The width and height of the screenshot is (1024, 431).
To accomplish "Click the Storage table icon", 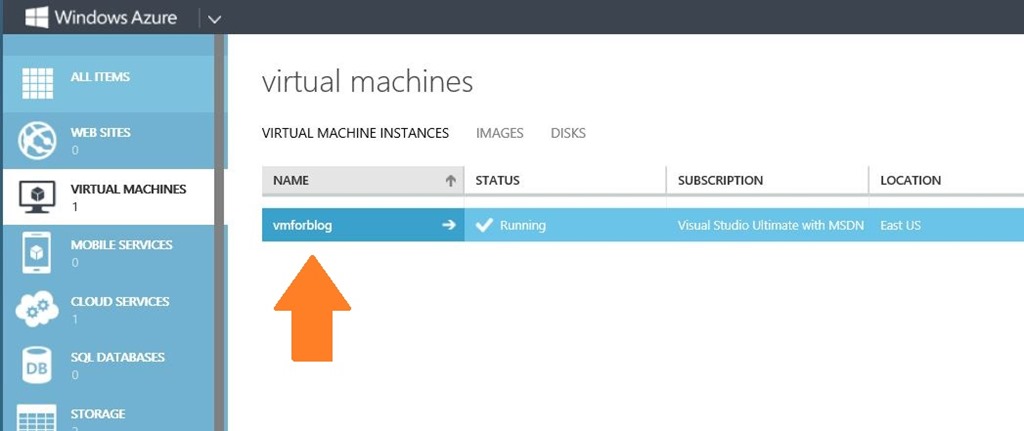I will point(37,418).
